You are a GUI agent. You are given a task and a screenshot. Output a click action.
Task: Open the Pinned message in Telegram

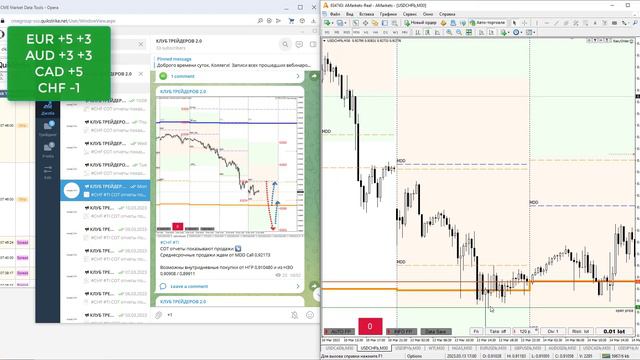(233, 62)
